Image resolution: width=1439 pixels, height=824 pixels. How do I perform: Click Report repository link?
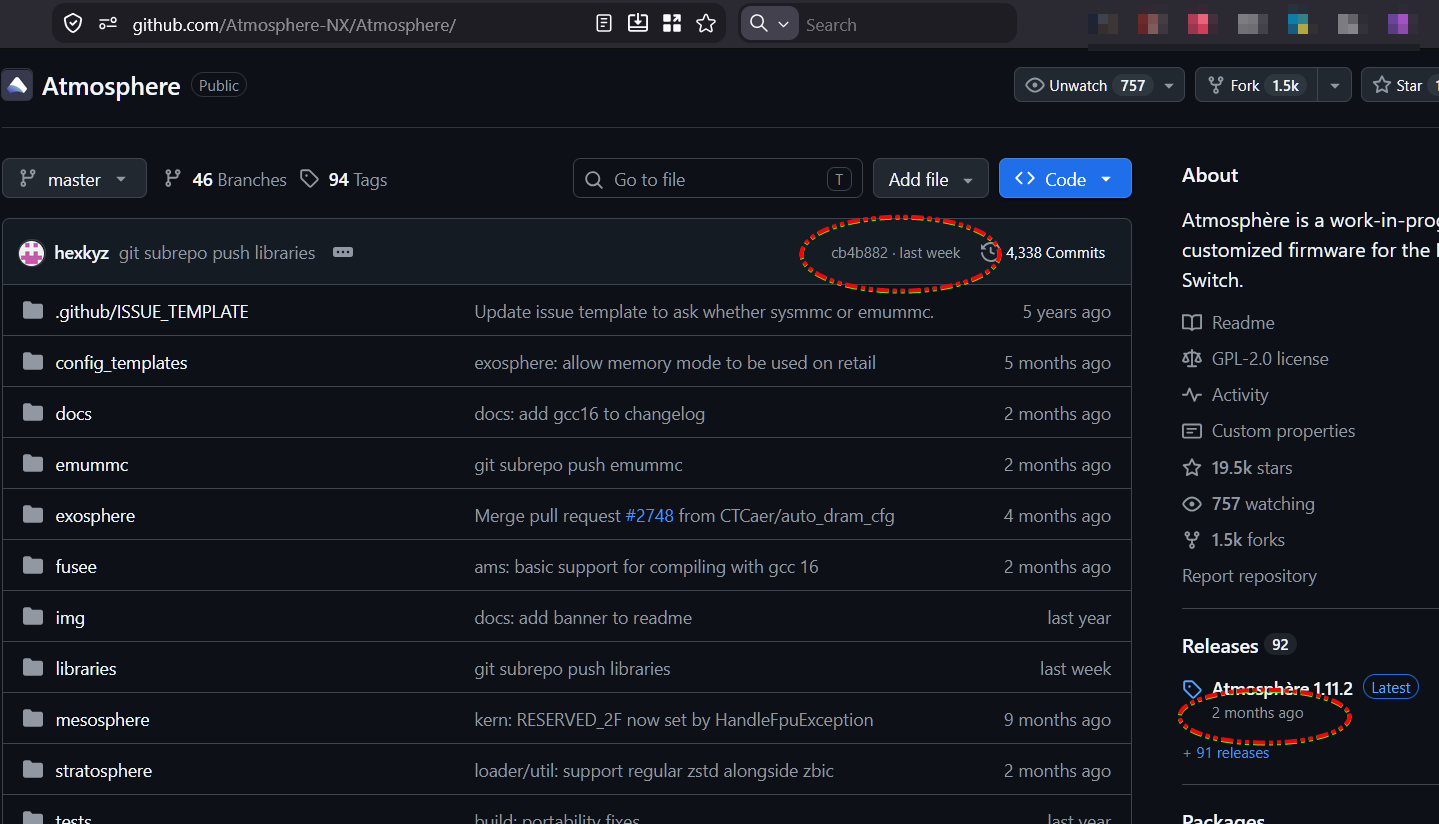point(1249,576)
